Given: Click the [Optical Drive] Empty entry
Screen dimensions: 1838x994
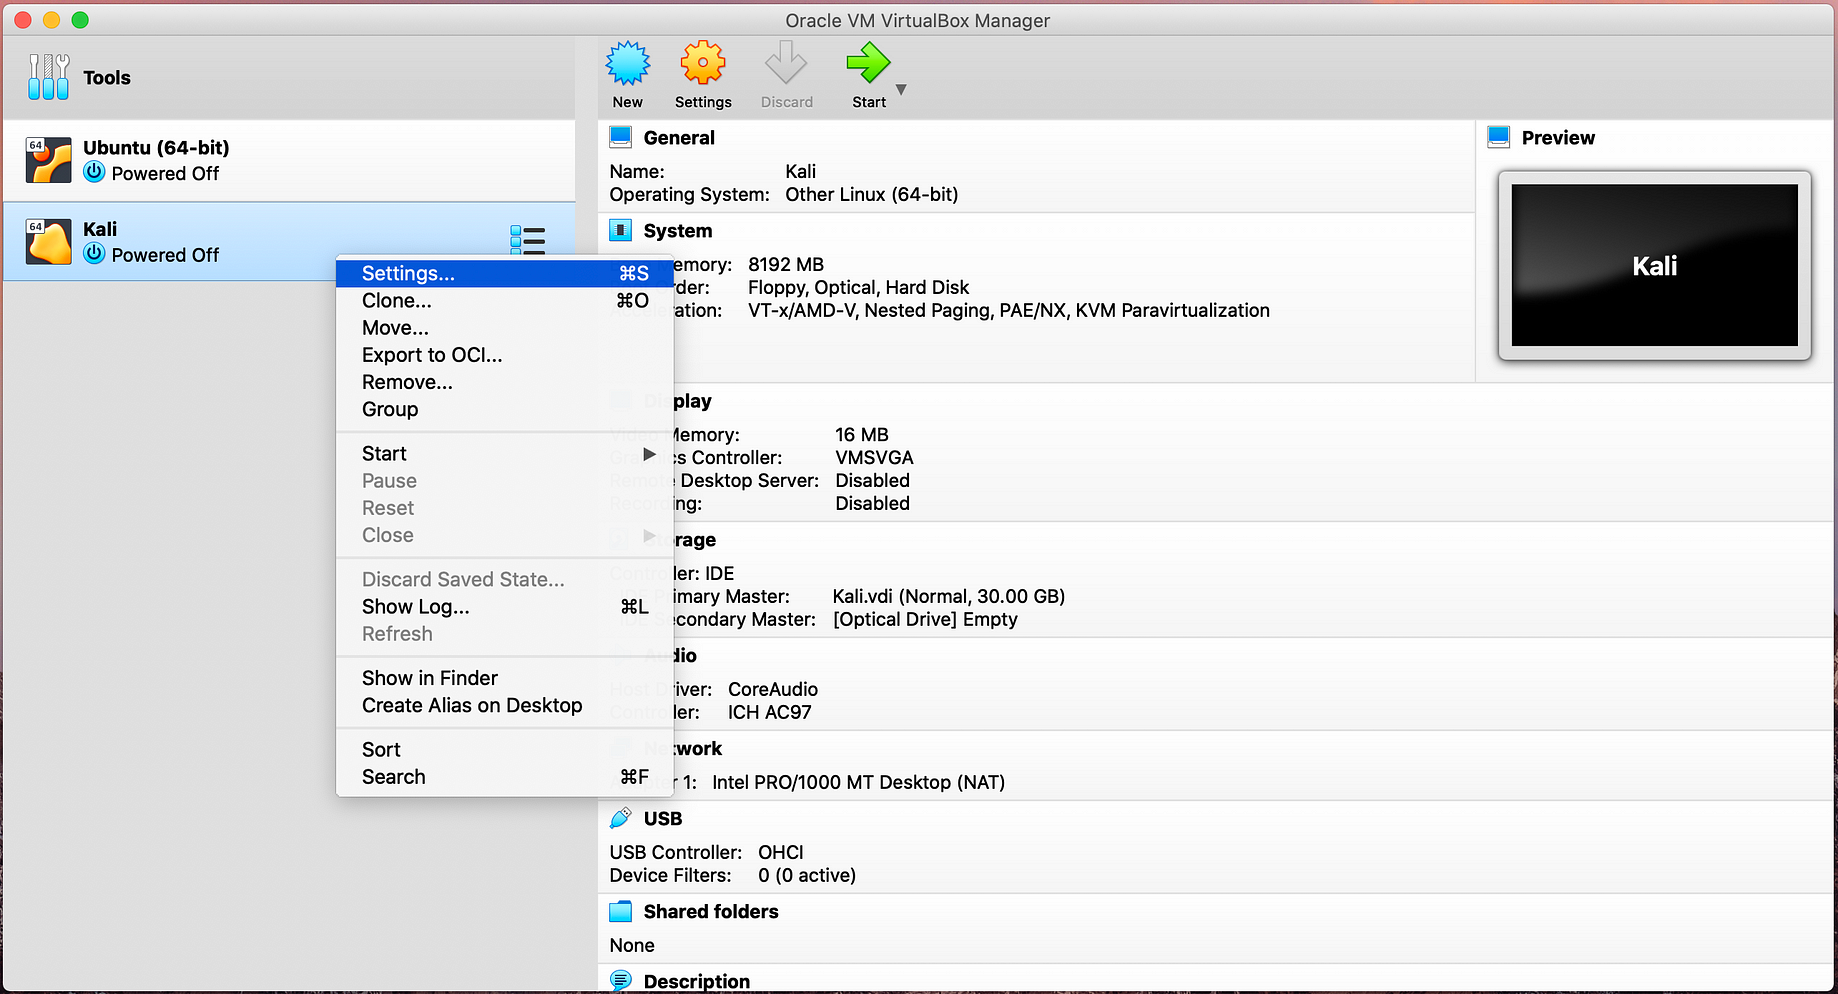Looking at the screenshot, I should [925, 620].
